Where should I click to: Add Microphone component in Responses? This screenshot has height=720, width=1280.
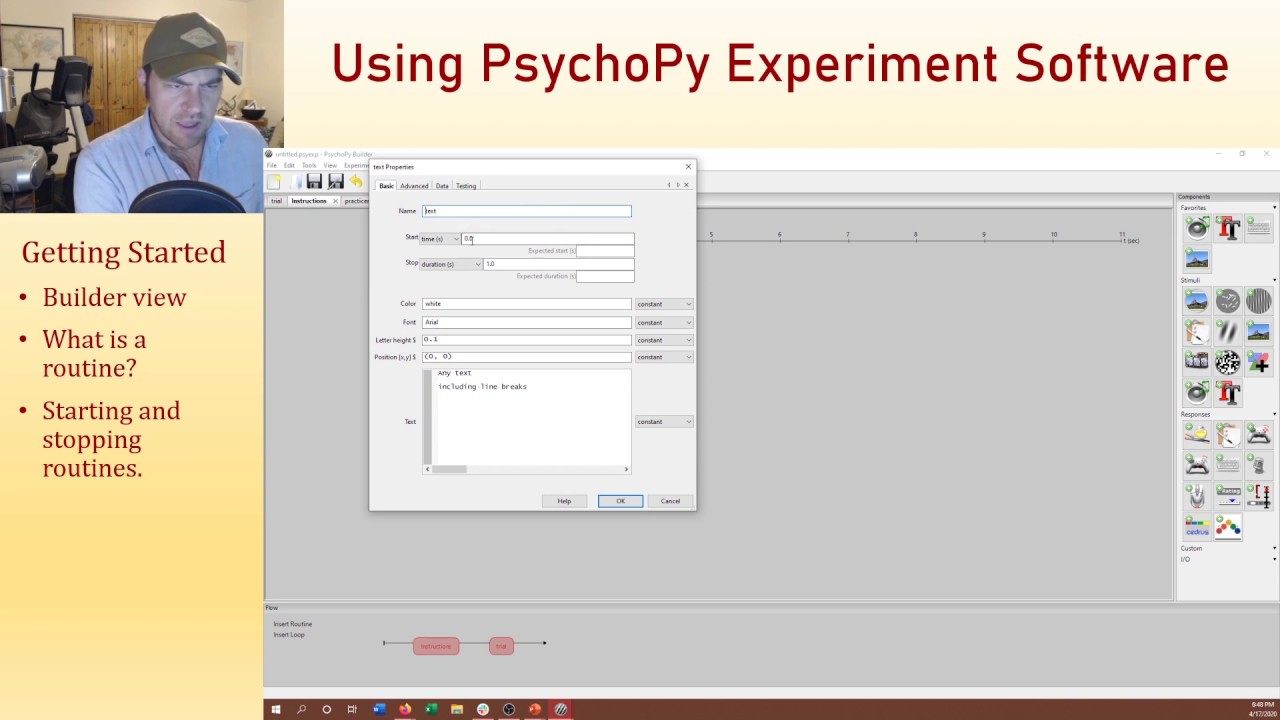tap(1259, 465)
